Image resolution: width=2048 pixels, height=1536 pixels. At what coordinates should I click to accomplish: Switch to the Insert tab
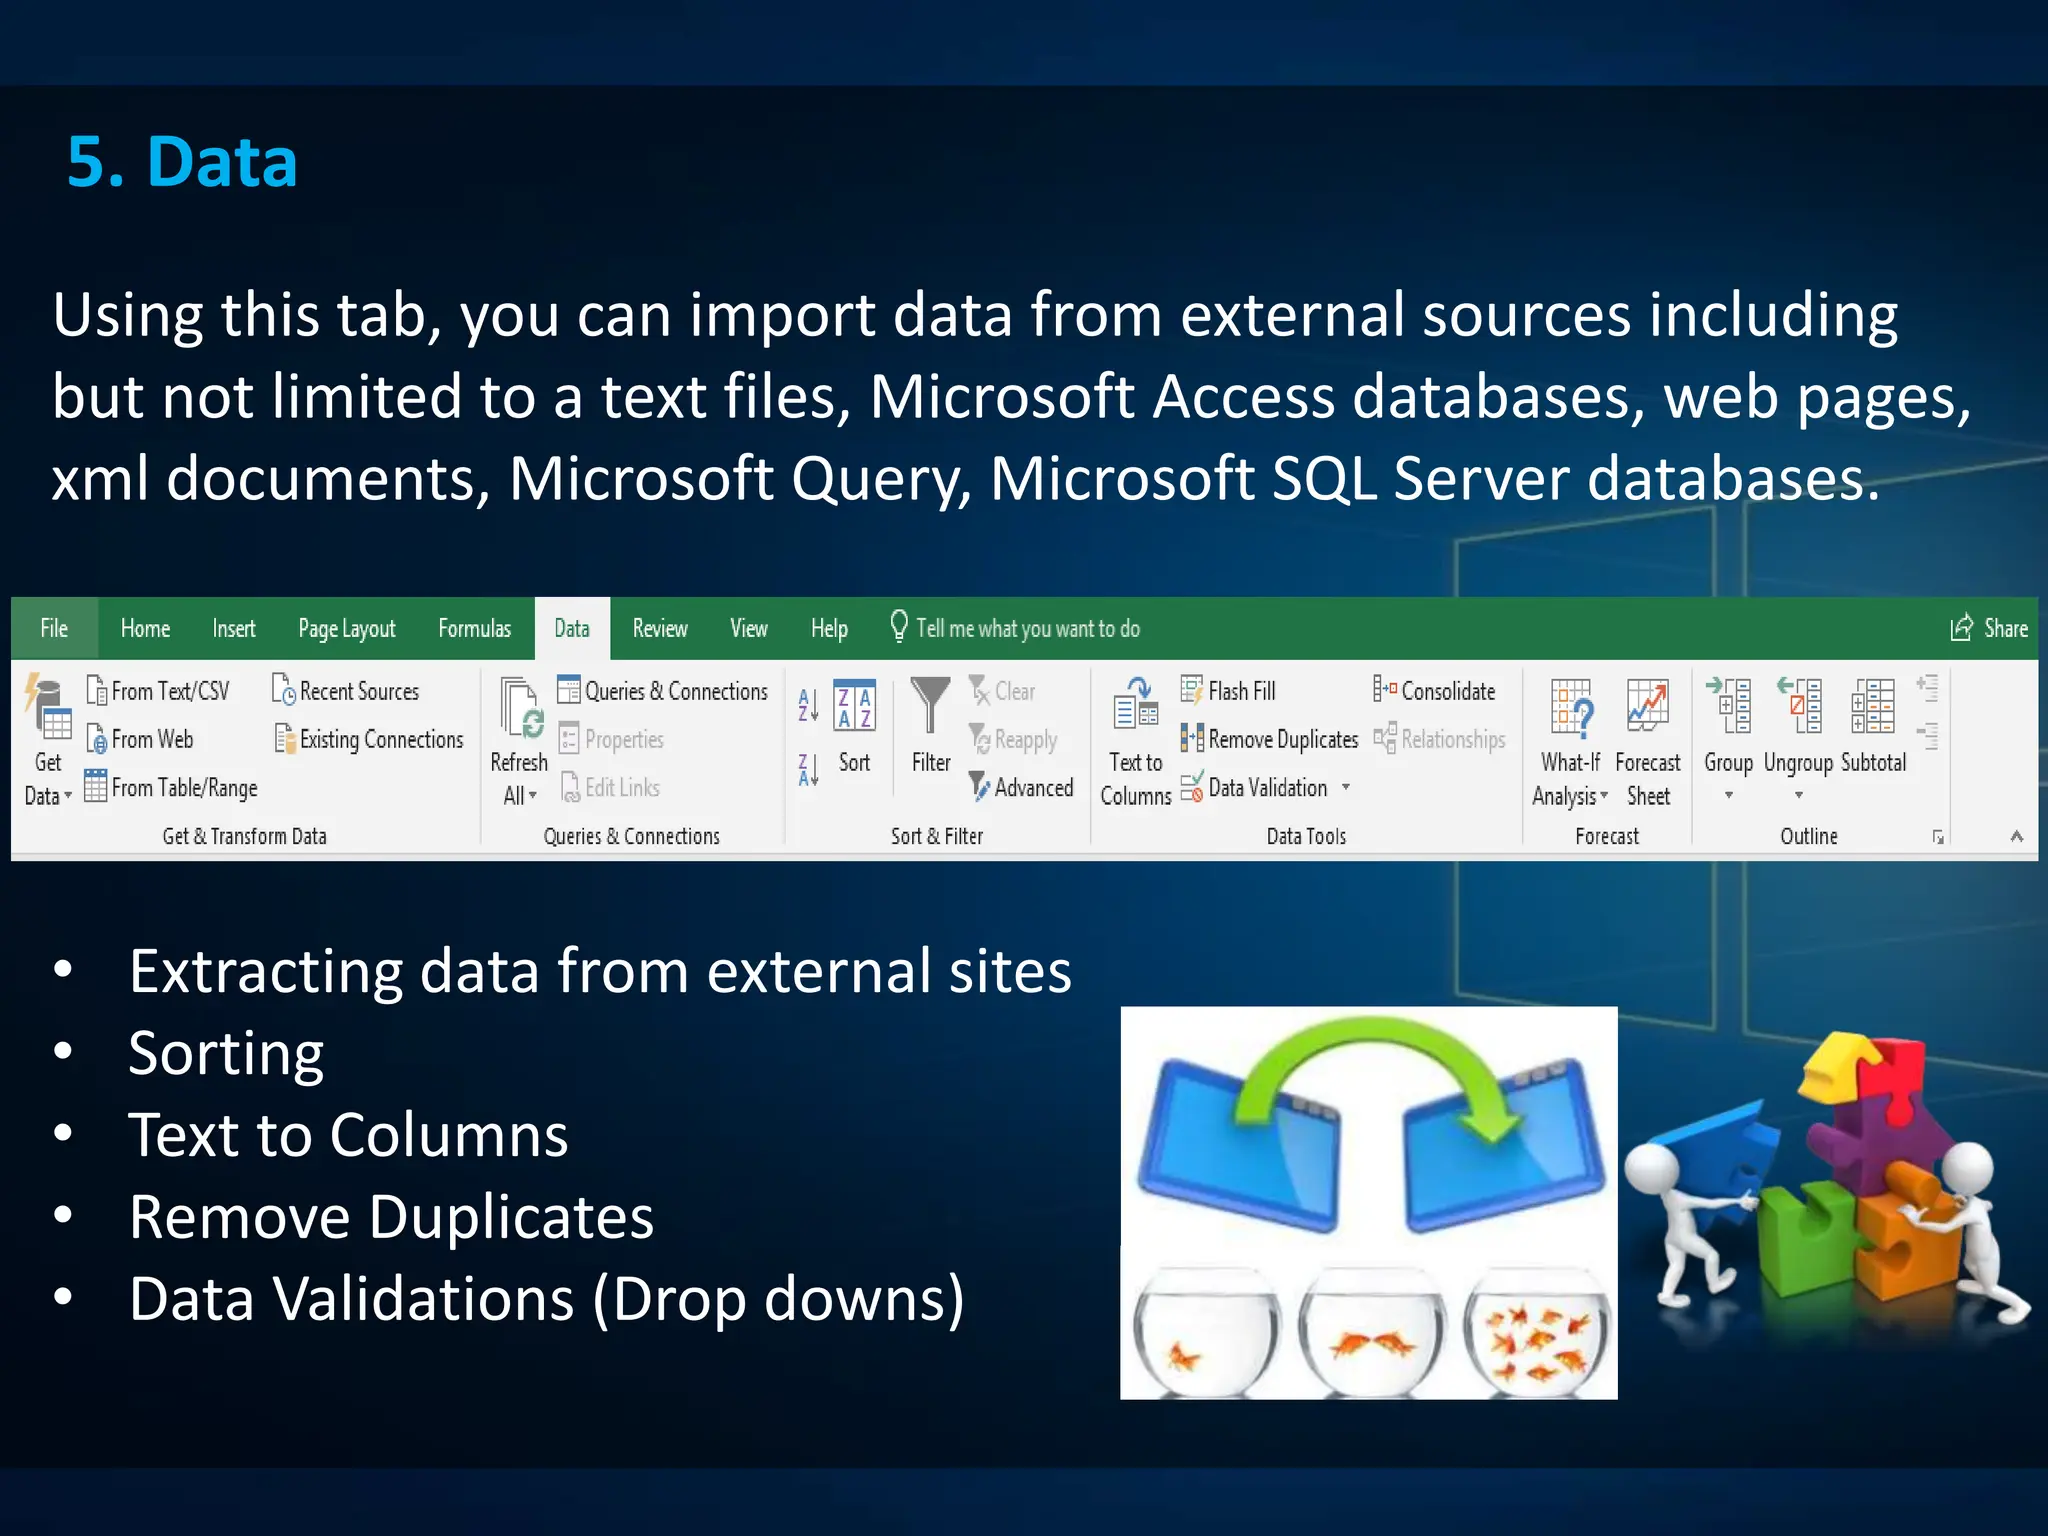pos(234,628)
